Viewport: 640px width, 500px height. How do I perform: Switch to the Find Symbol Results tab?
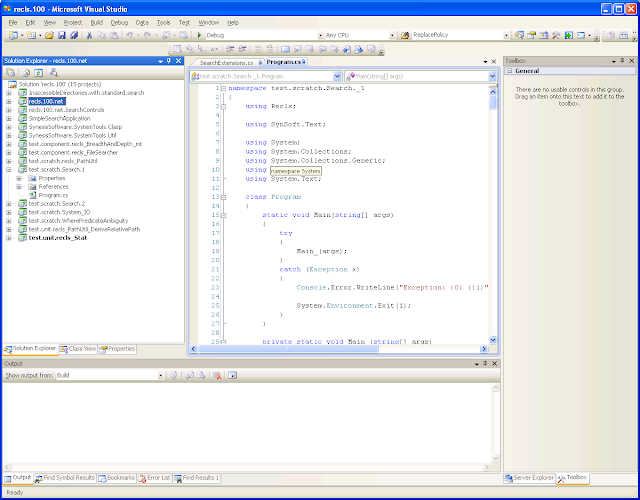click(x=65, y=478)
